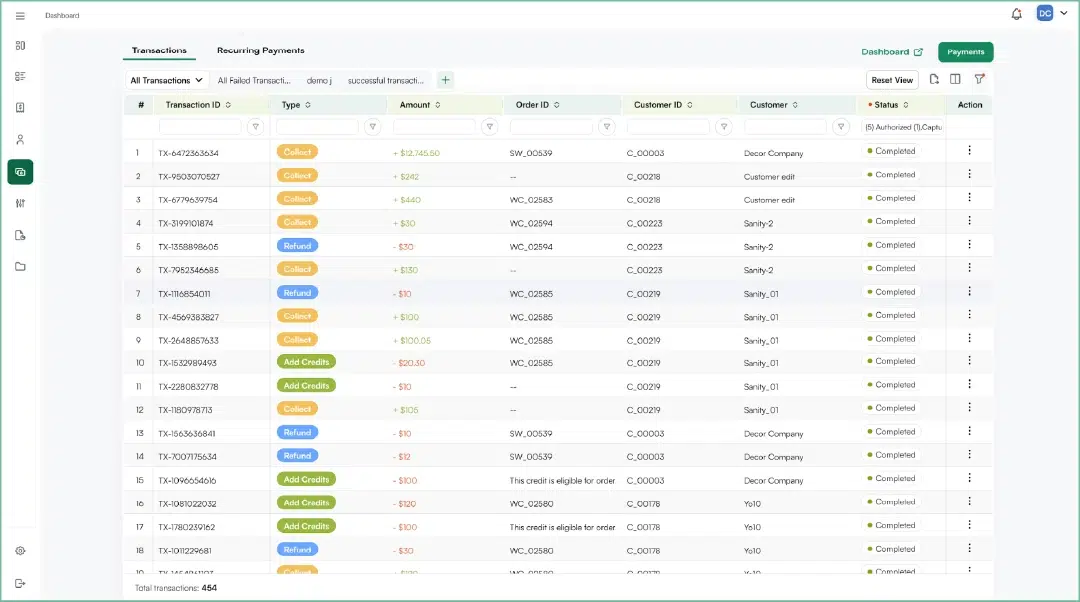Click the logout icon at sidebar bottom
The image size is (1080, 602).
tap(20, 583)
